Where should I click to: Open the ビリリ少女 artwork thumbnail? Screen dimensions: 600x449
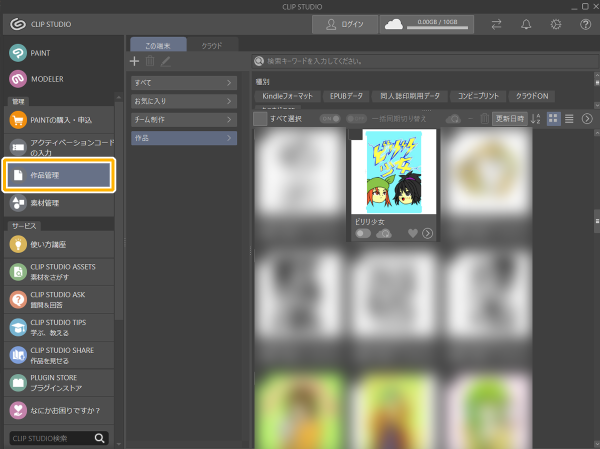(393, 171)
